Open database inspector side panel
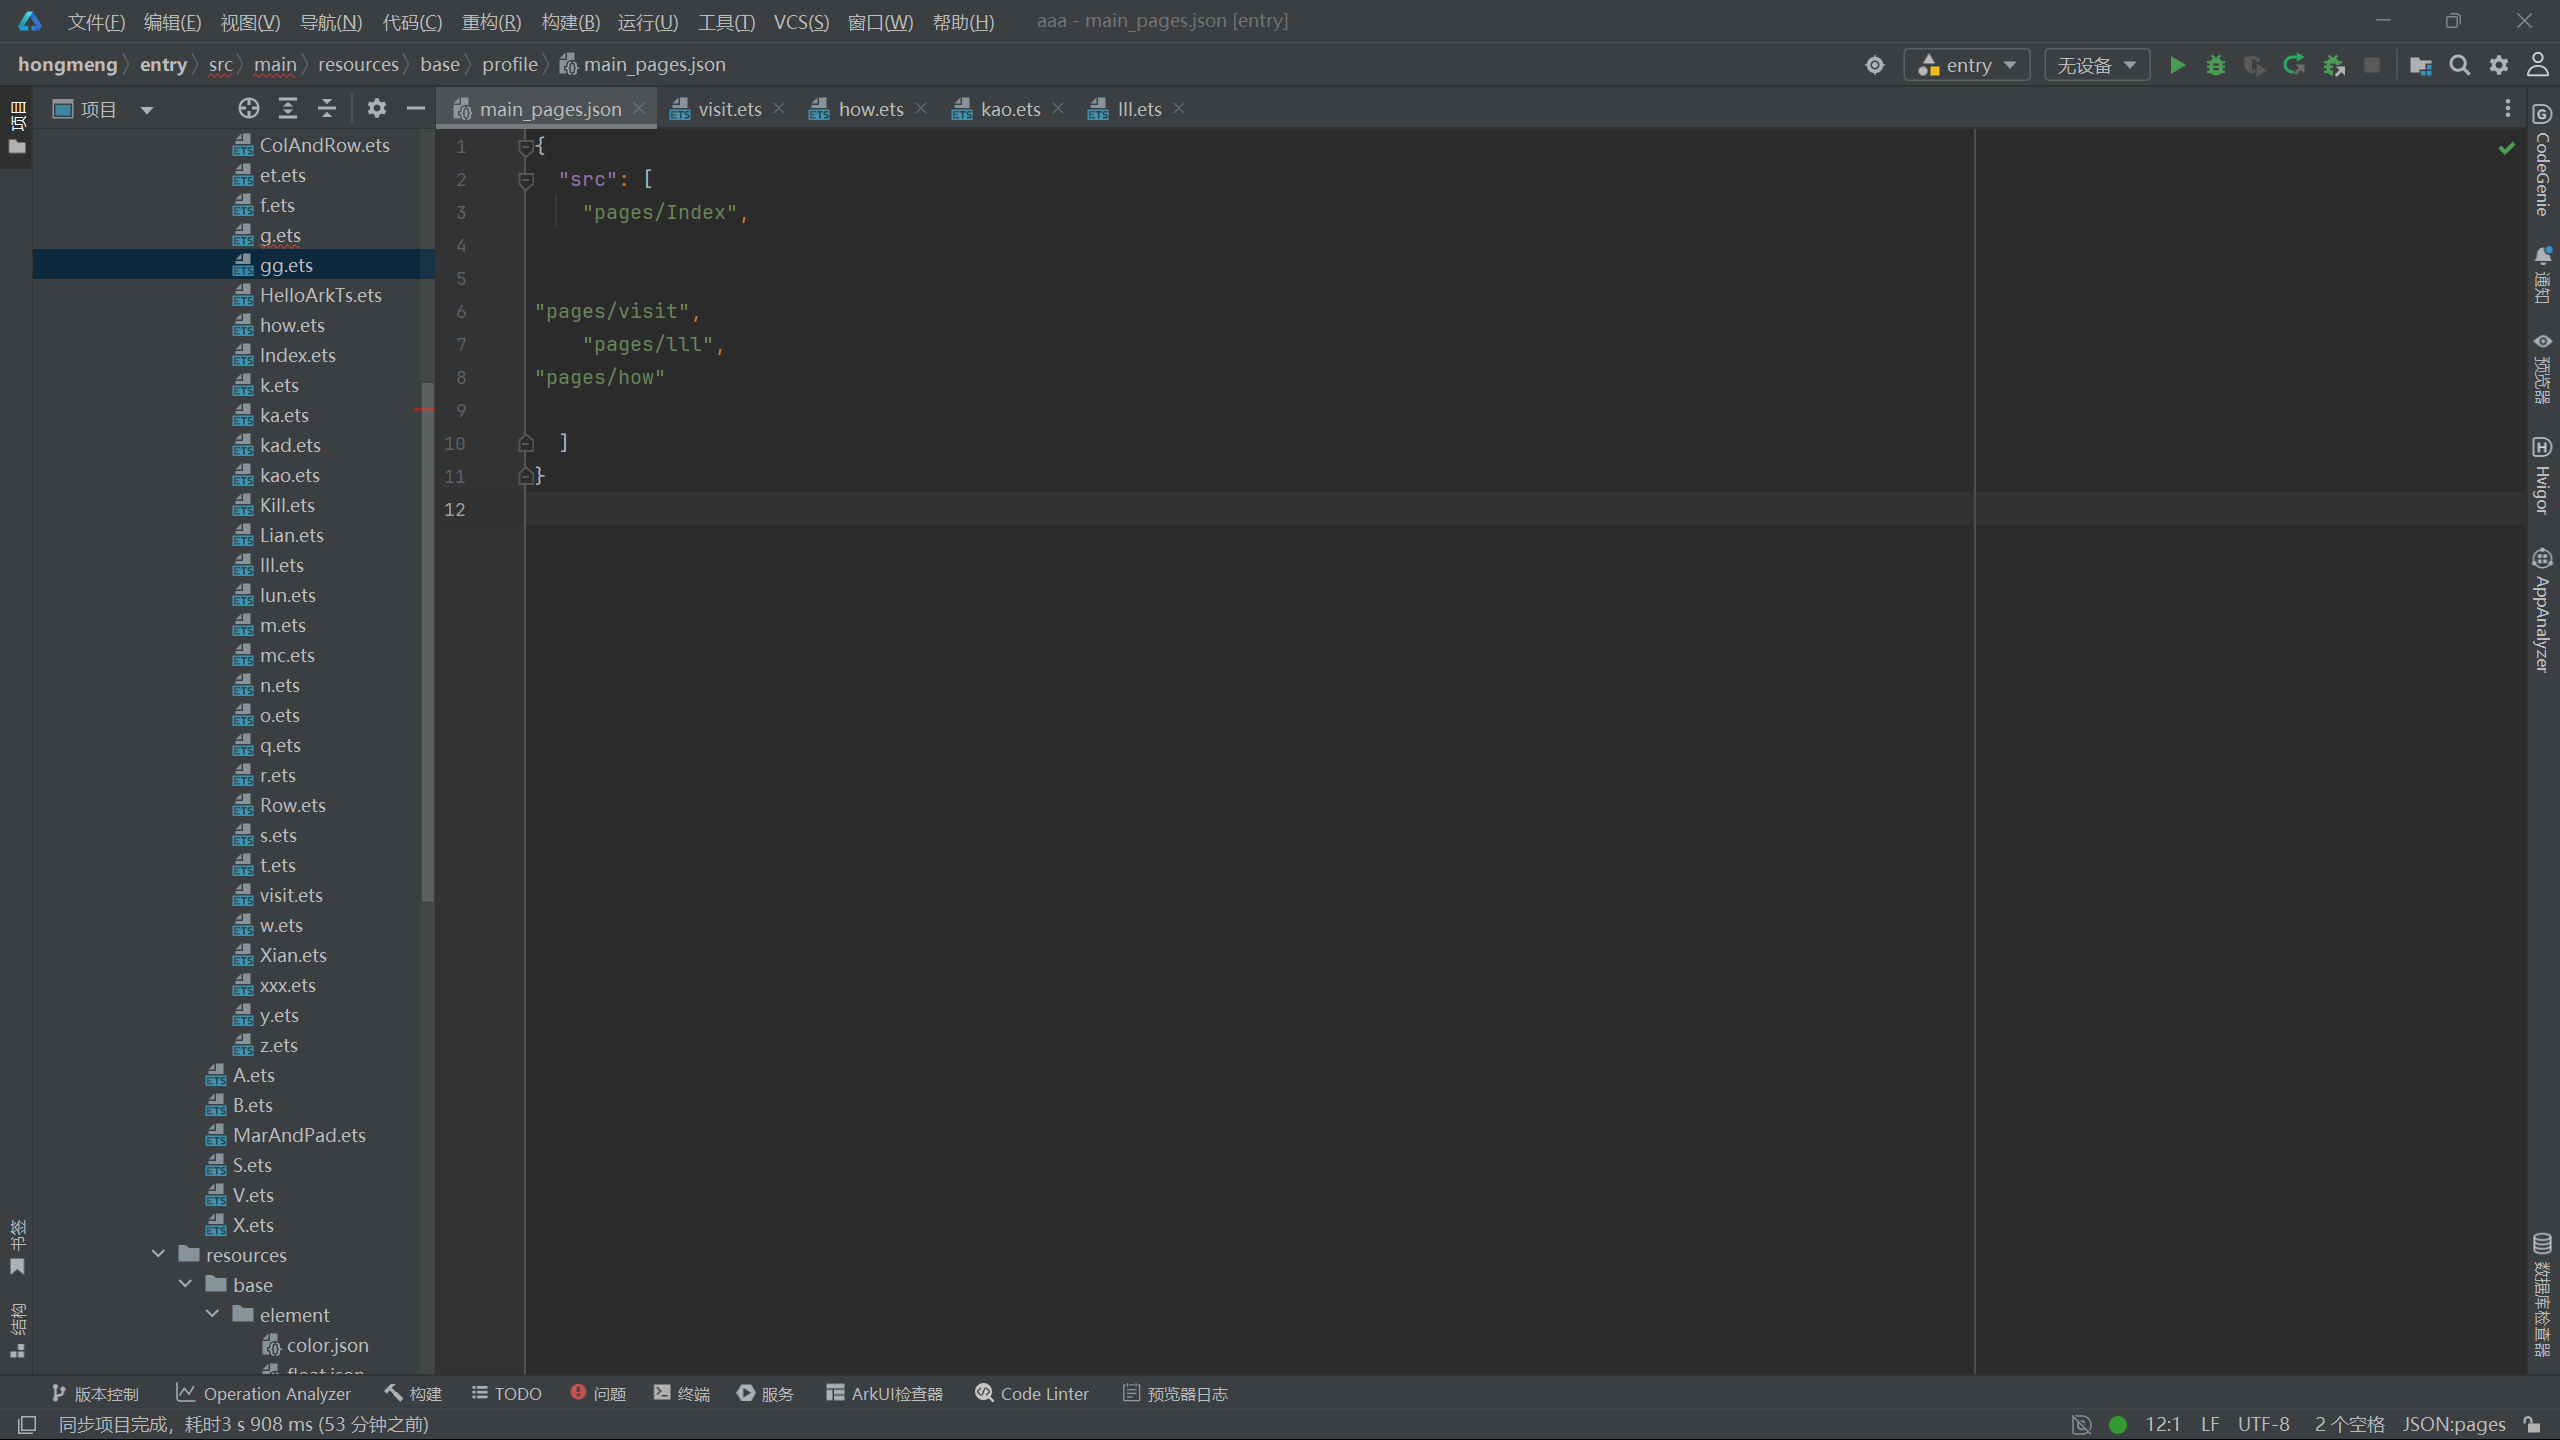 coord(2543,1295)
